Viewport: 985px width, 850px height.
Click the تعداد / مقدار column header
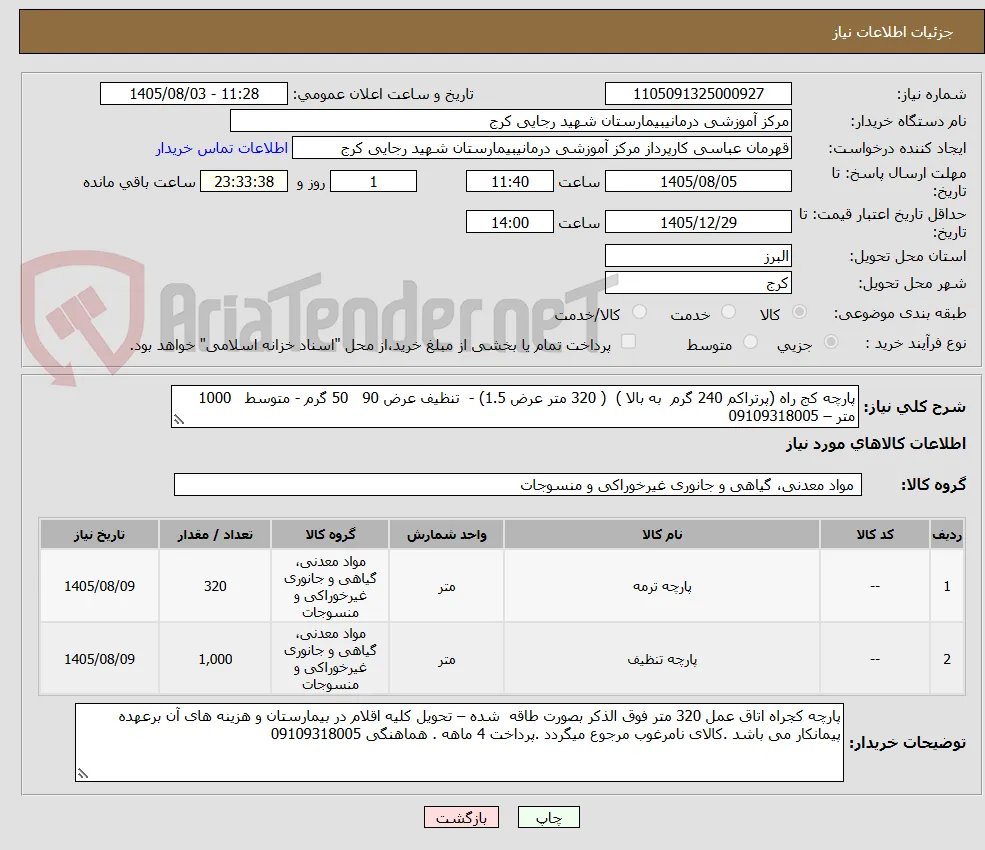point(215,535)
